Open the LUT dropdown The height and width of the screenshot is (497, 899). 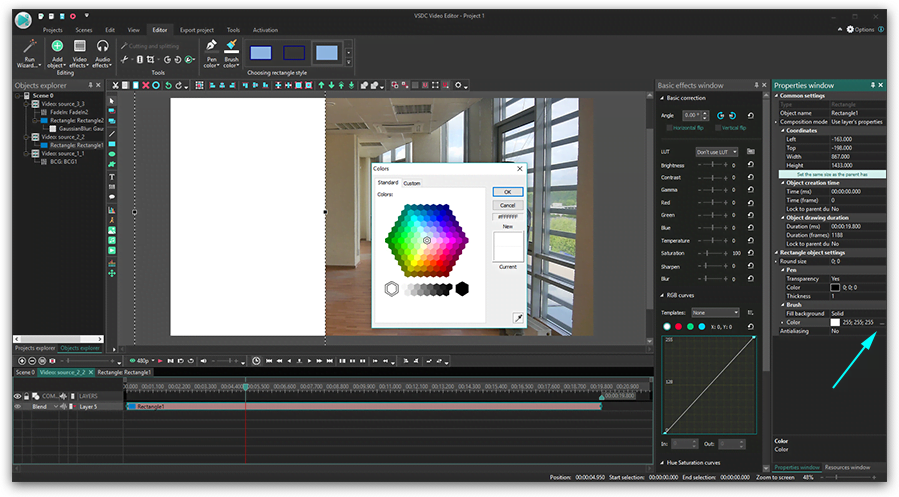717,152
